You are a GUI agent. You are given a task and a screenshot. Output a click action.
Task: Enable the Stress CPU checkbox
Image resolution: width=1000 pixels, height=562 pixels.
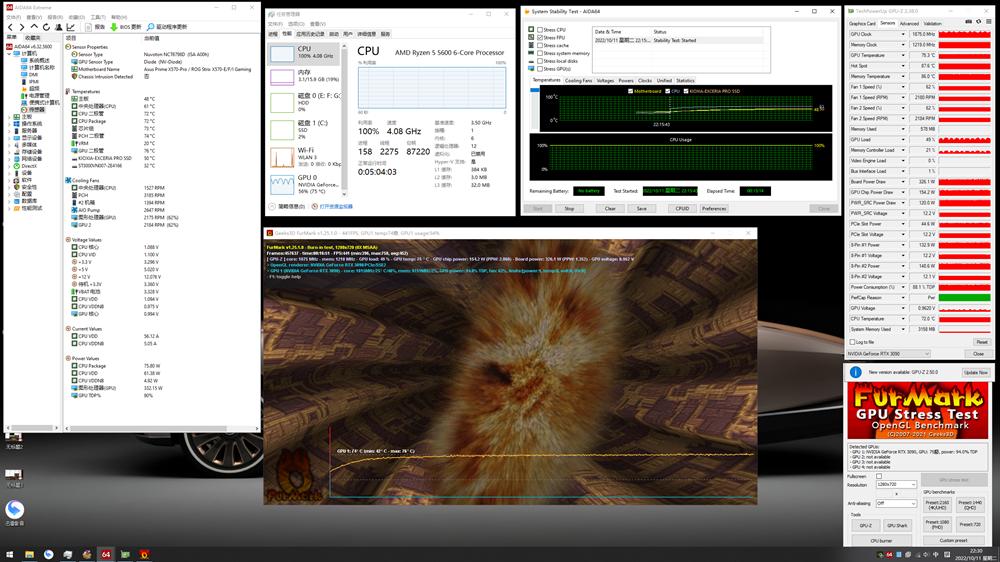click(538, 30)
